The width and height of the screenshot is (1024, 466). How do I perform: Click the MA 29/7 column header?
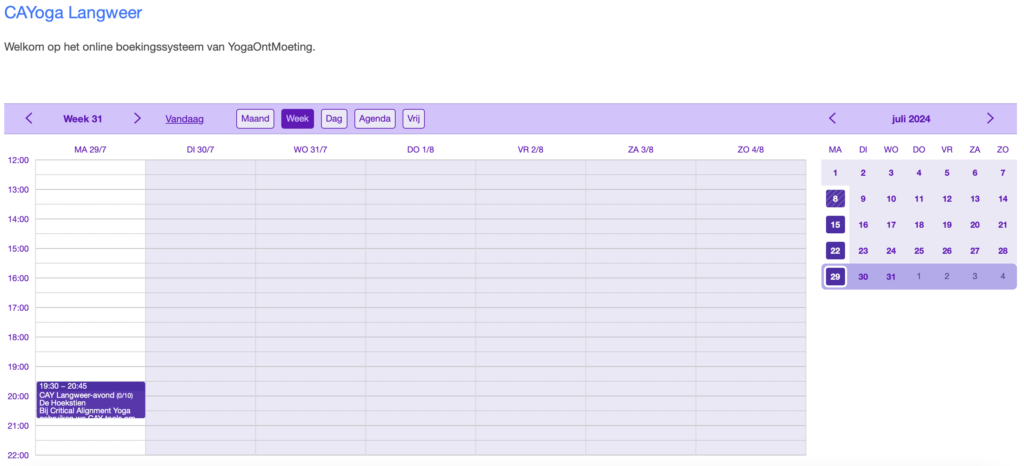(x=90, y=149)
